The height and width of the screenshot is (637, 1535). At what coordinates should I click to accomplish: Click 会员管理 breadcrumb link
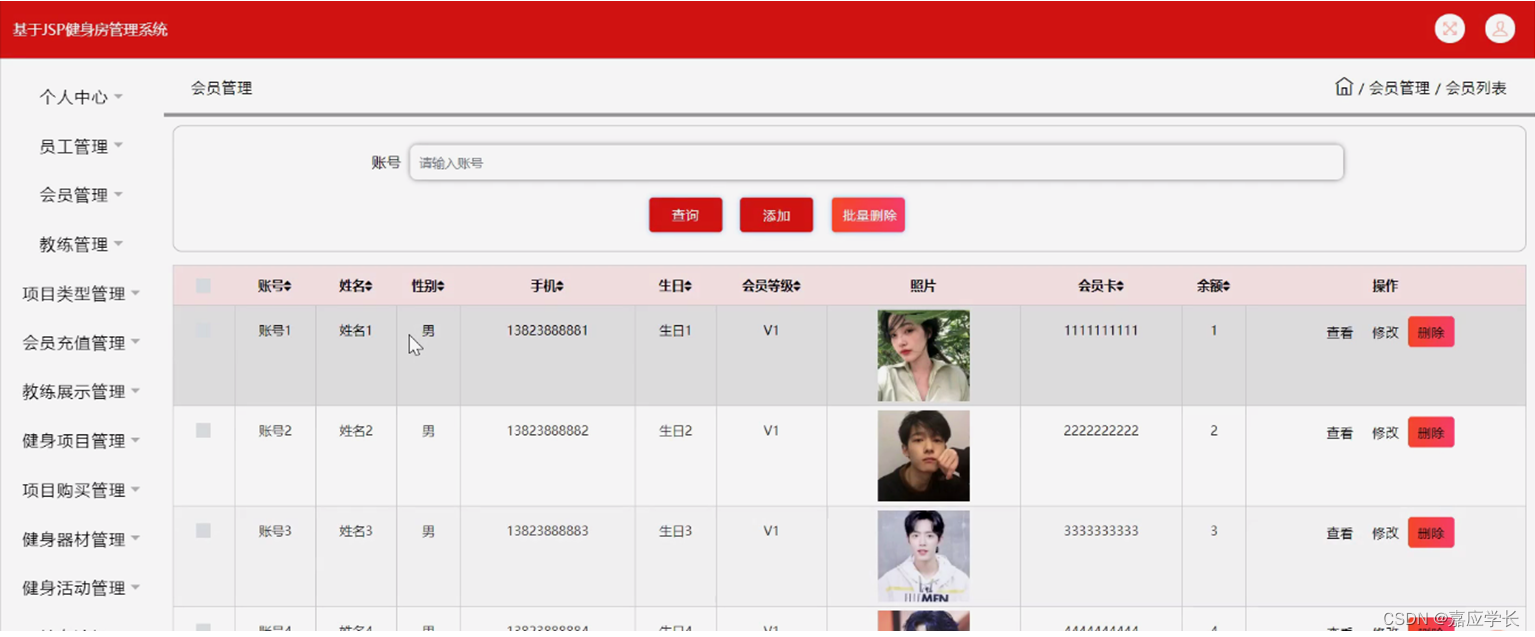pos(1399,88)
